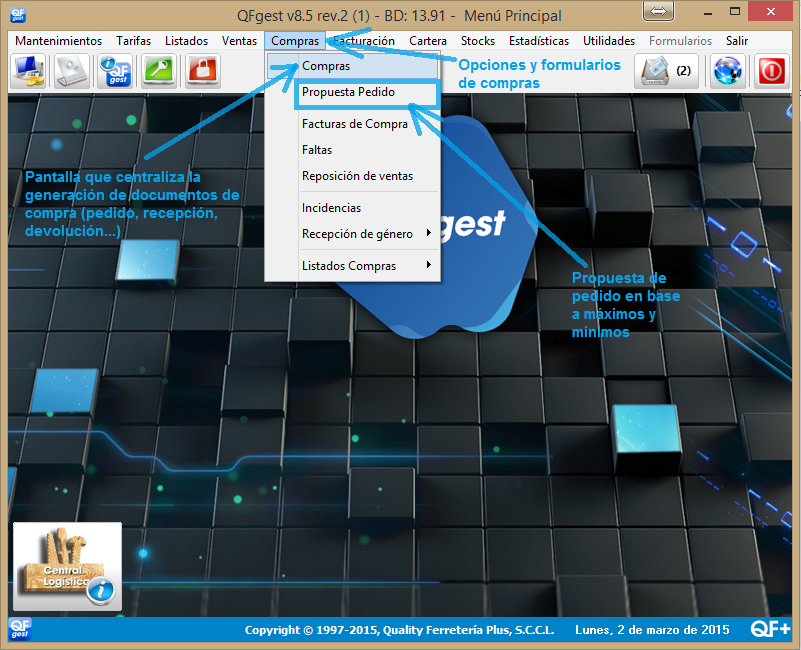Minimize the QFgest window
Viewport: 801px width, 650px height.
[x=708, y=12]
